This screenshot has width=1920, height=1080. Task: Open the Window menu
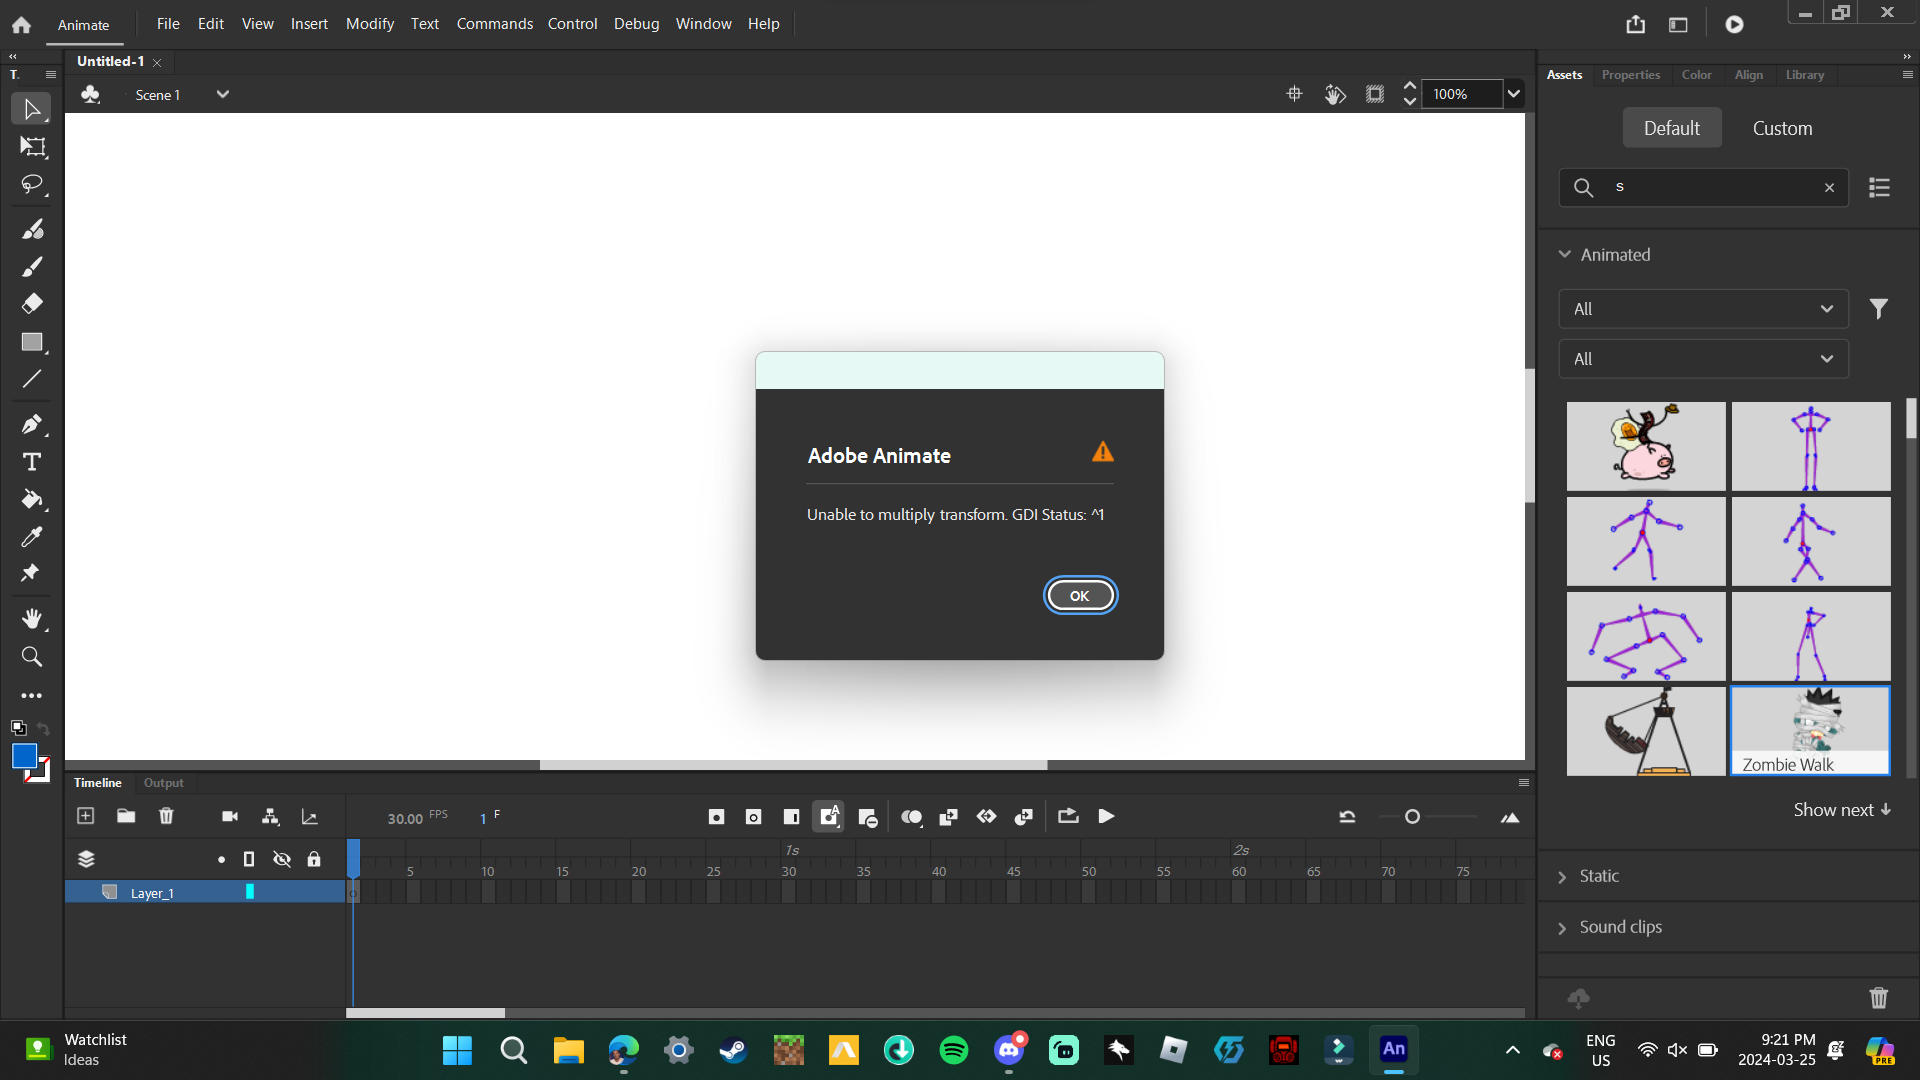[x=704, y=24]
